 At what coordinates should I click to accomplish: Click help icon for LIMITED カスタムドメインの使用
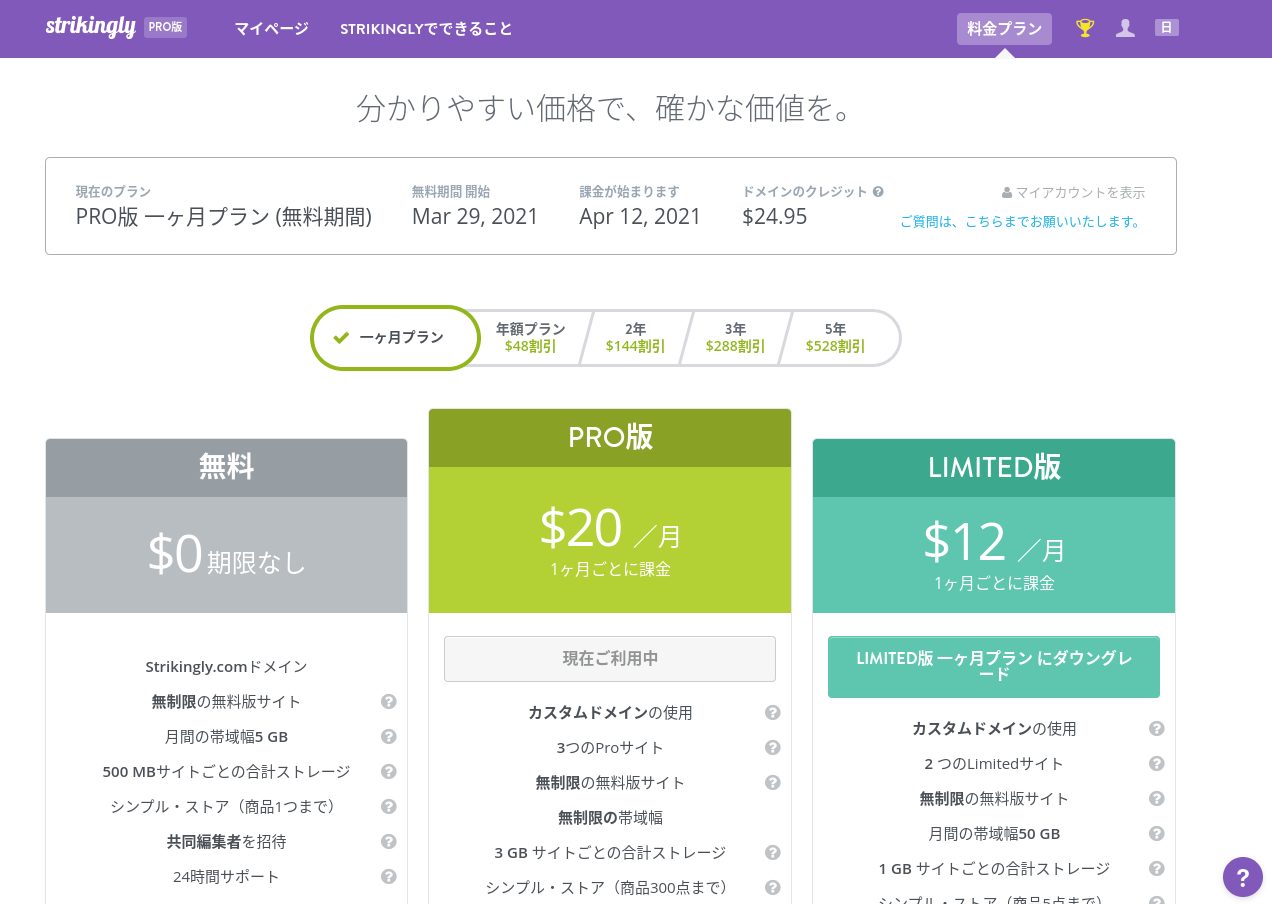click(1157, 729)
